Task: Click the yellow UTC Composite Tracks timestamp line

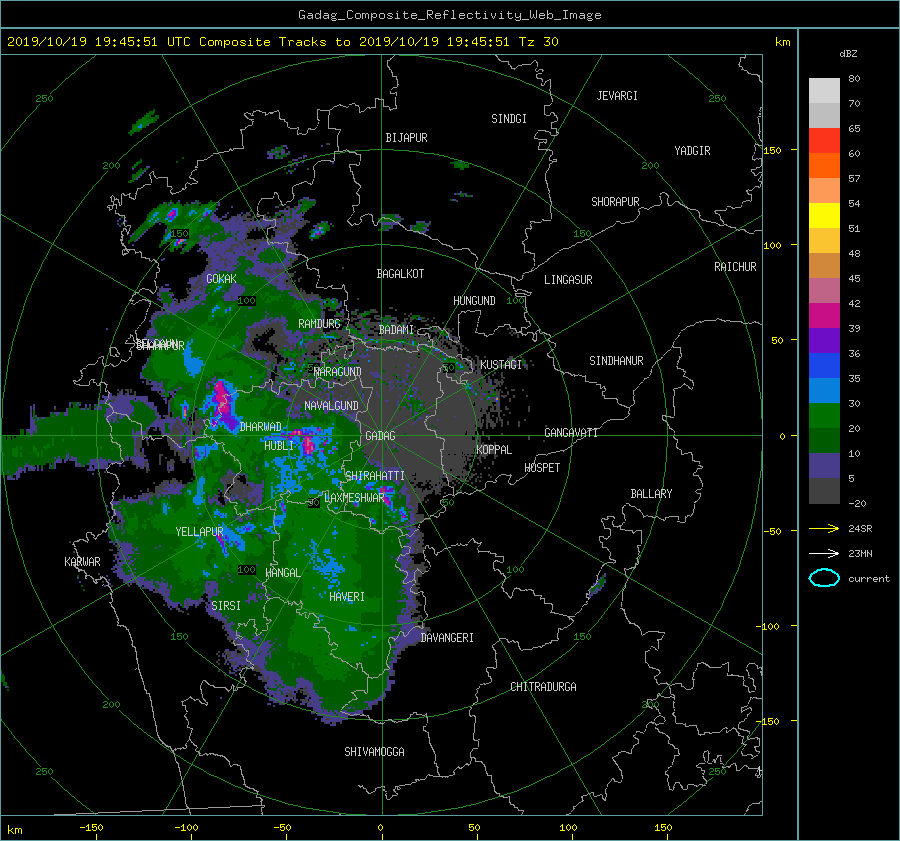Action: click(282, 42)
